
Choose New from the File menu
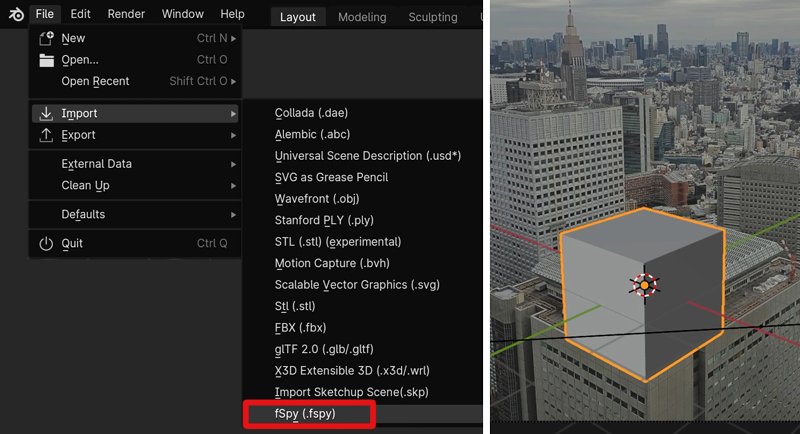(x=136, y=38)
